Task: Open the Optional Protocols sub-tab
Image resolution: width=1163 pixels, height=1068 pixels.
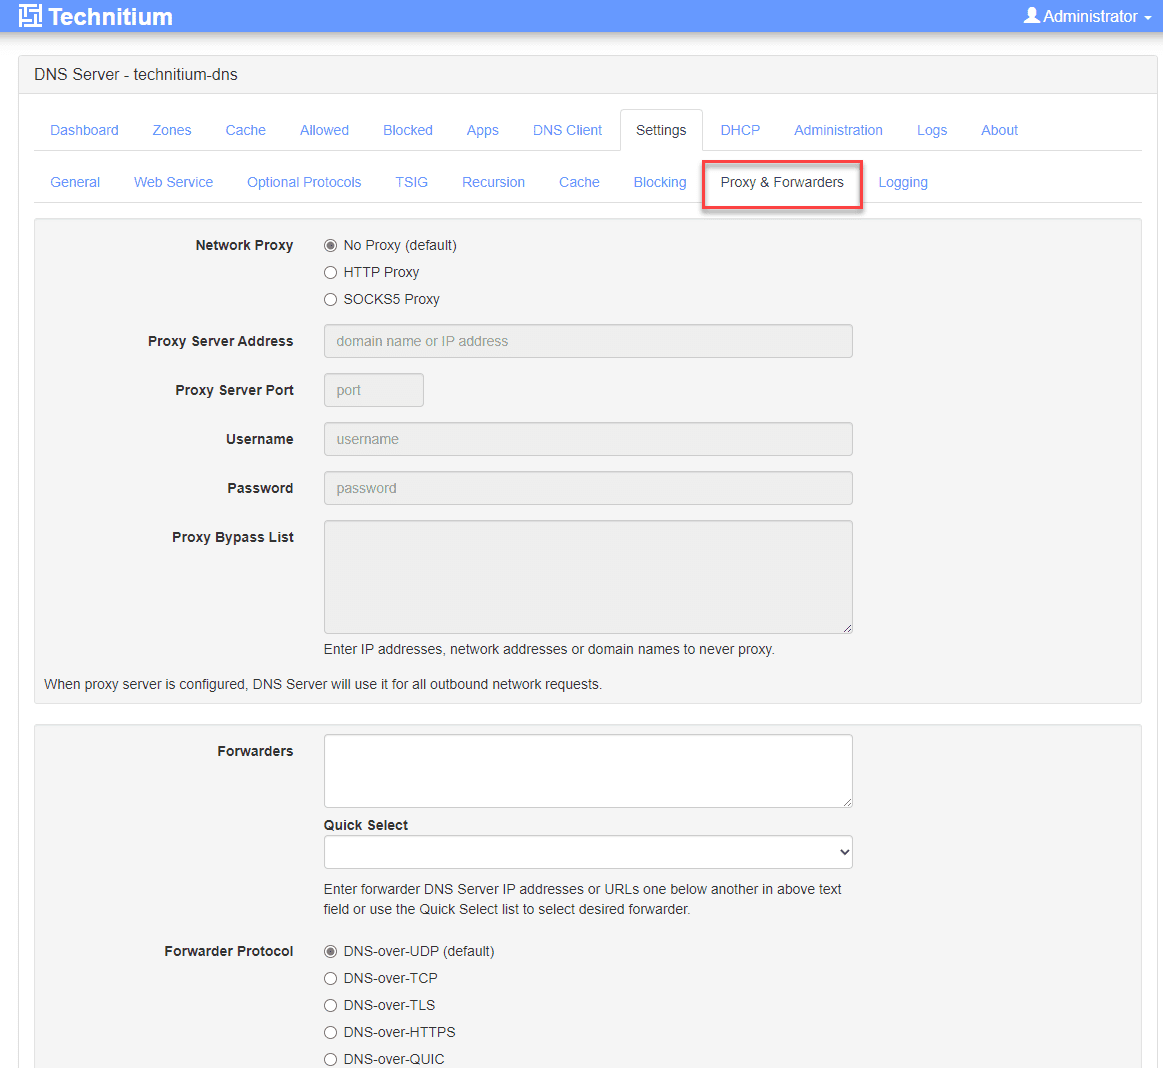Action: (x=304, y=182)
